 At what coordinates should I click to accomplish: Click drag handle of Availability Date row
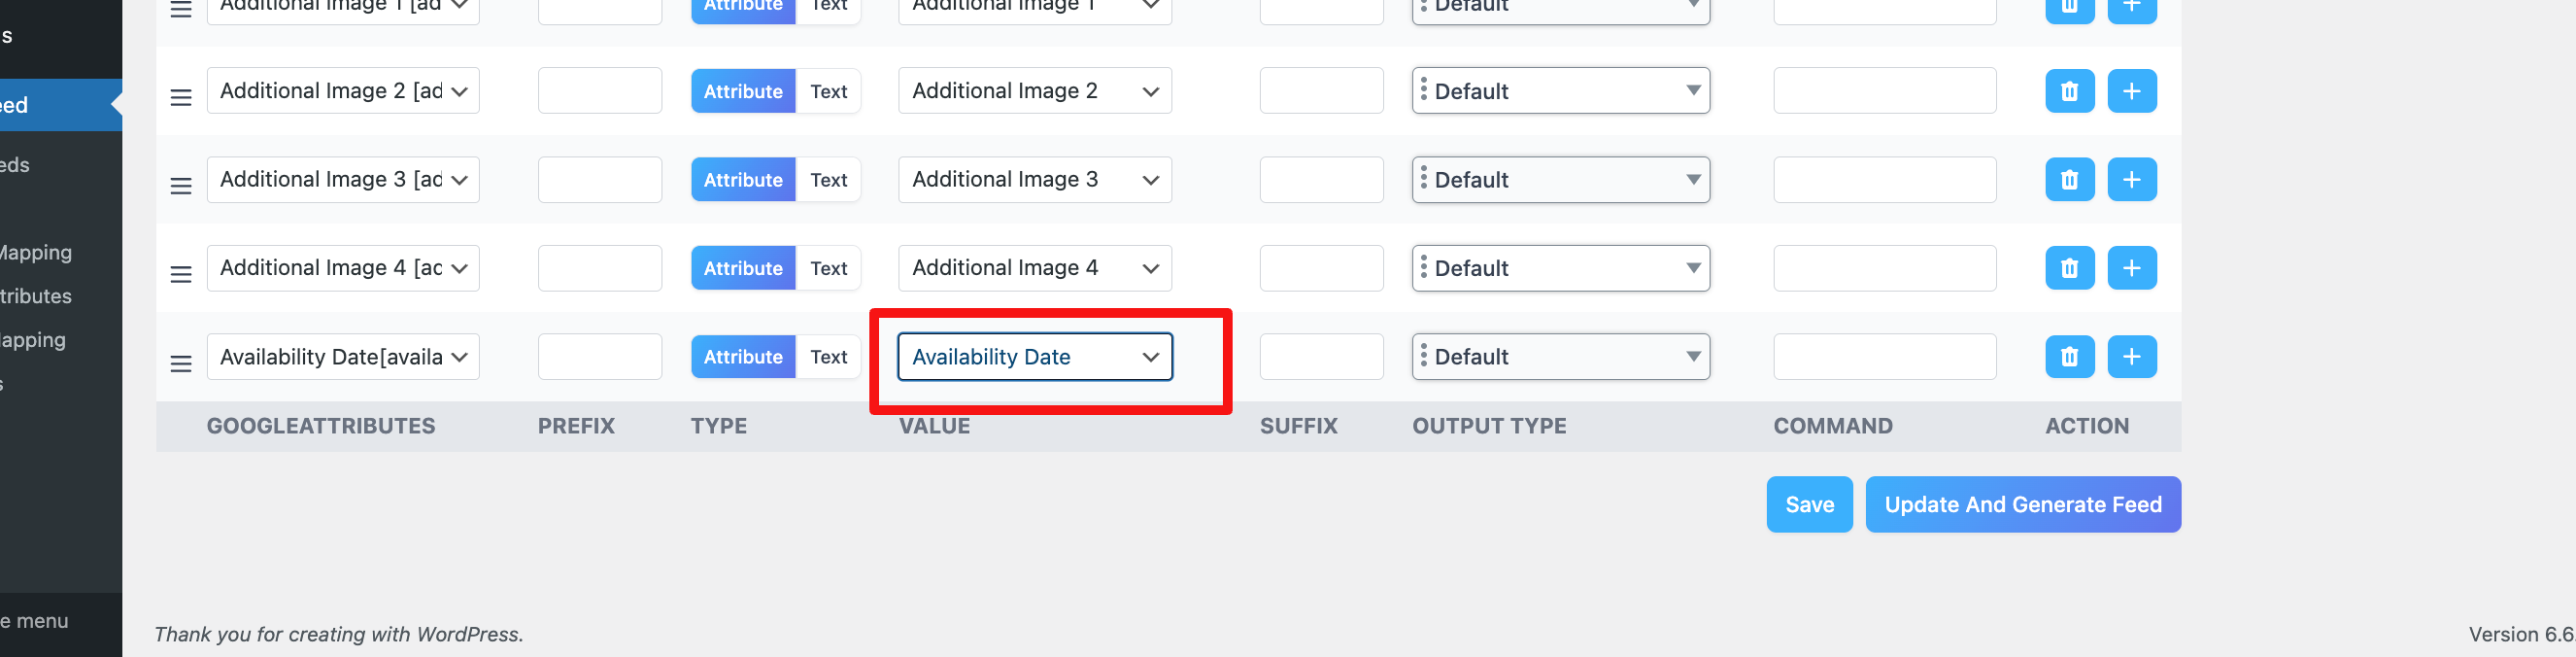tap(181, 363)
